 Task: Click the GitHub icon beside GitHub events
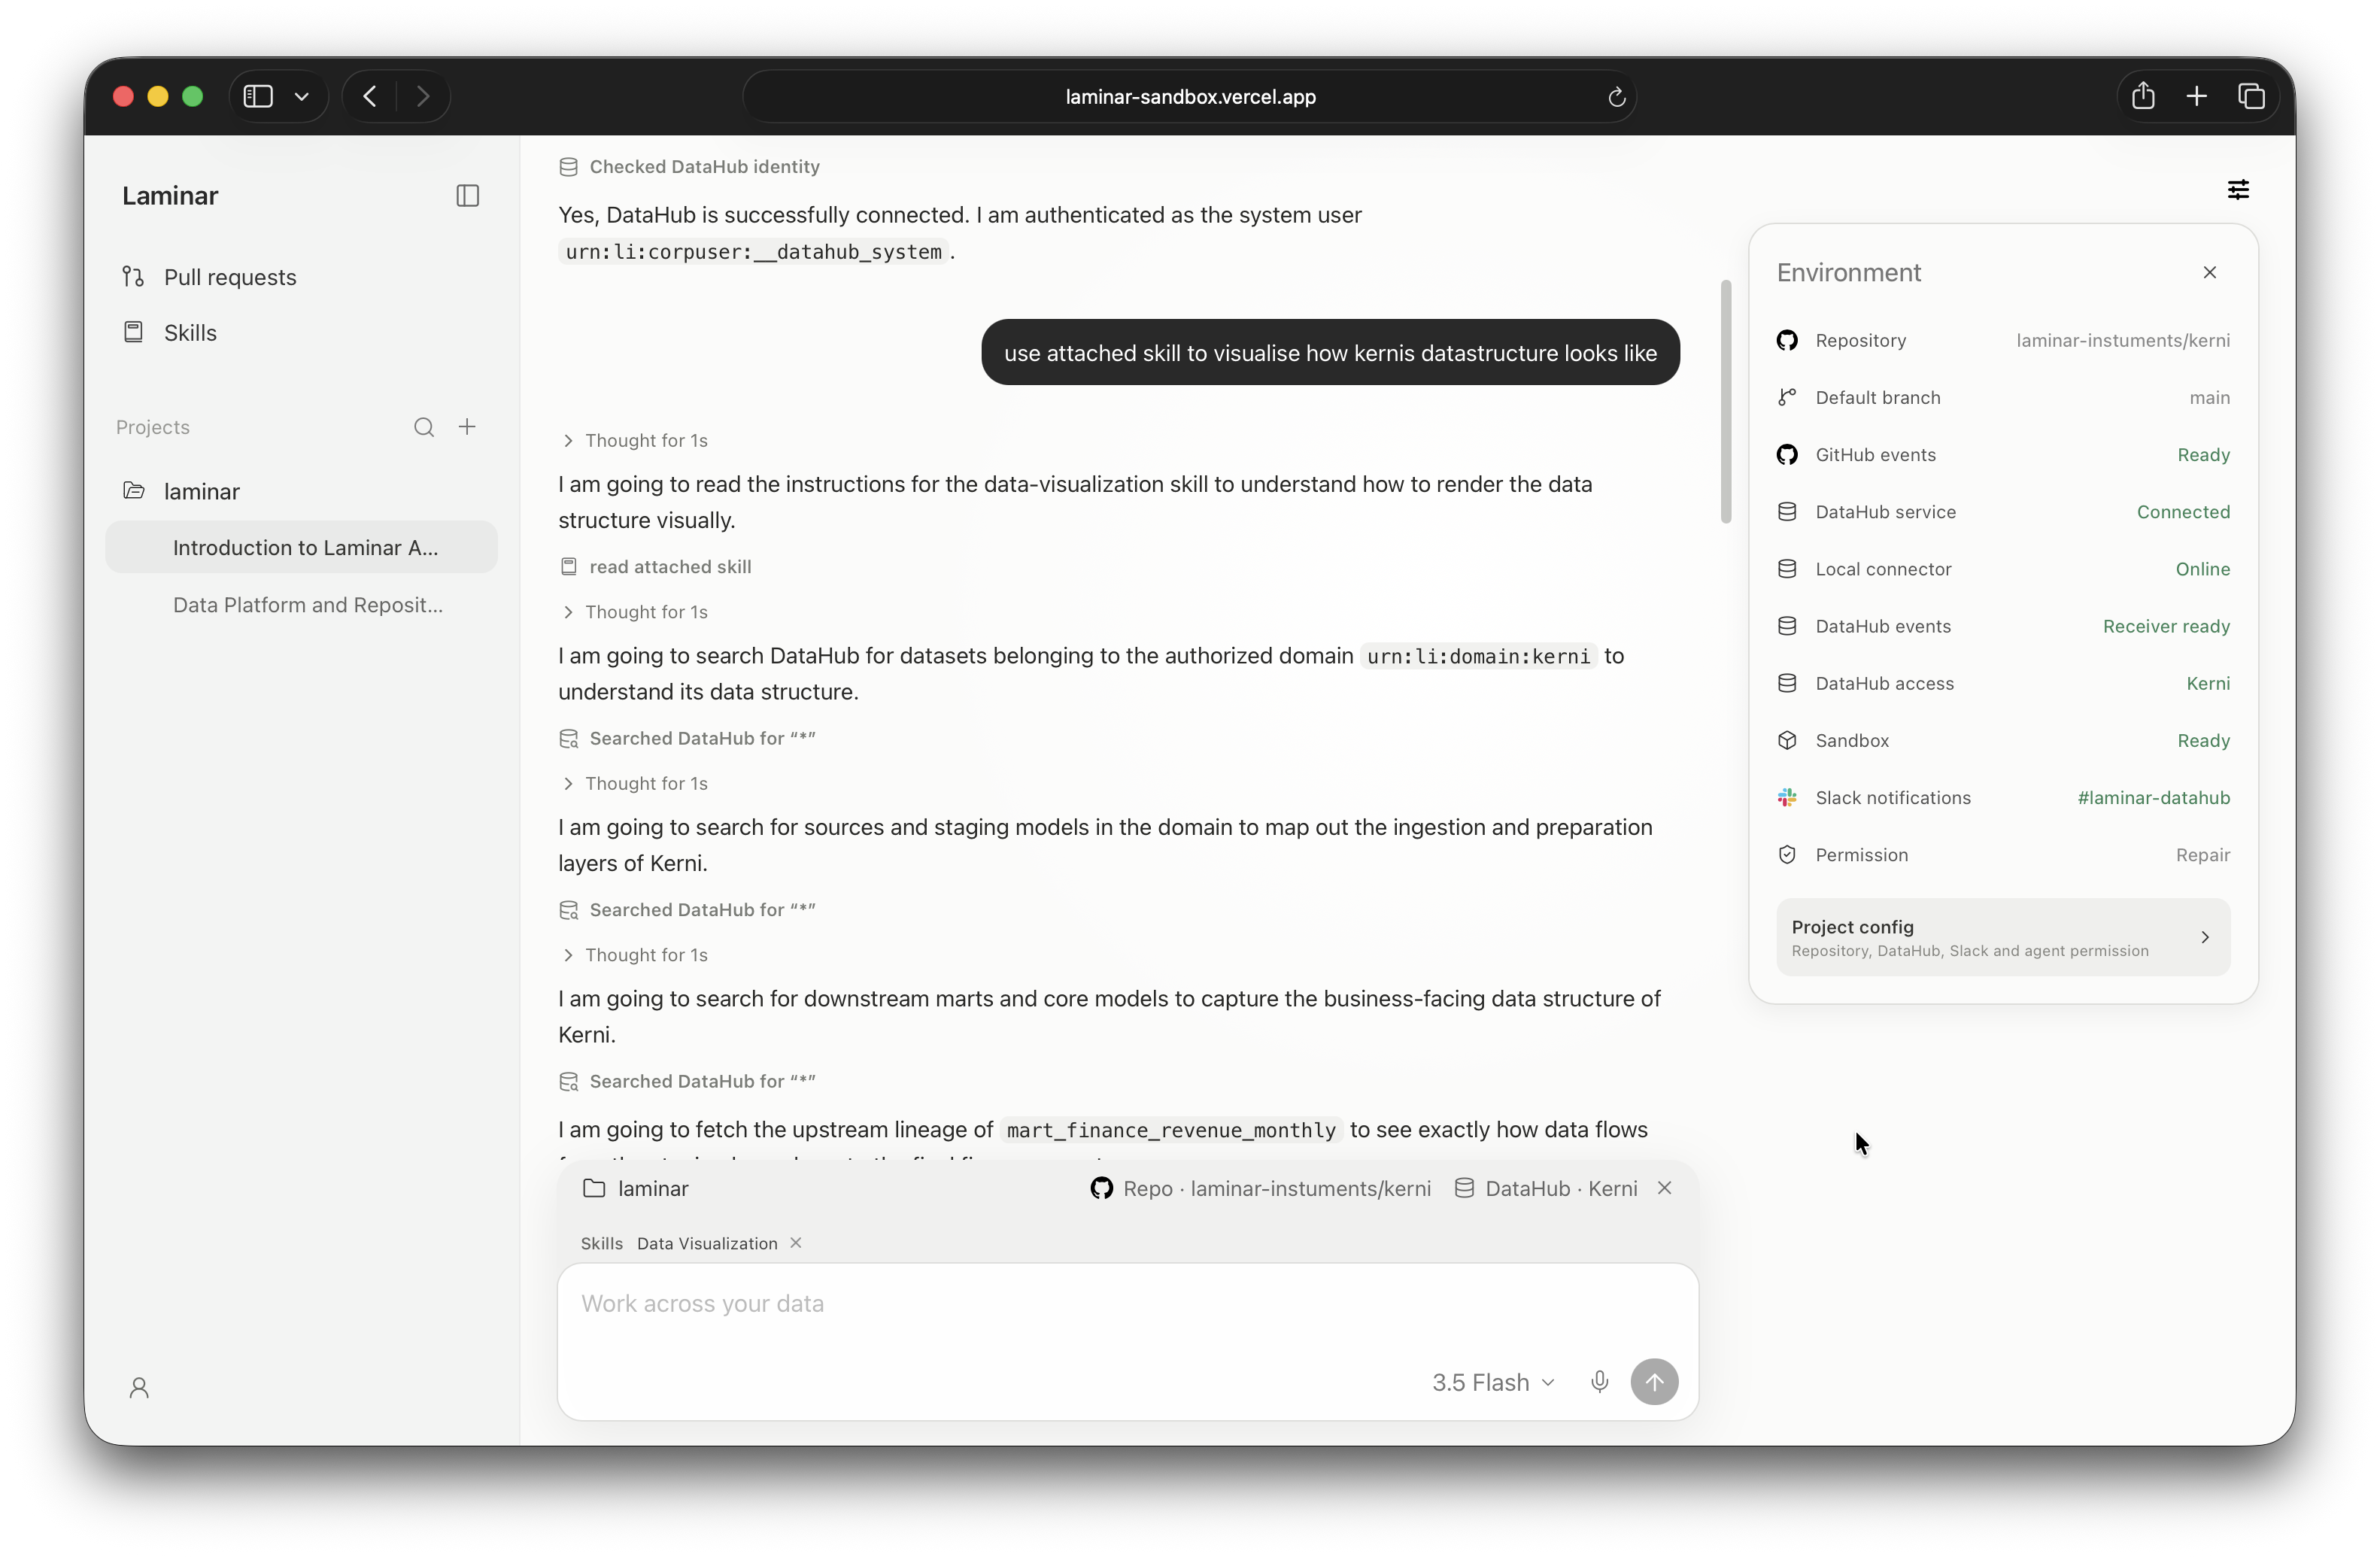pyautogui.click(x=1787, y=455)
